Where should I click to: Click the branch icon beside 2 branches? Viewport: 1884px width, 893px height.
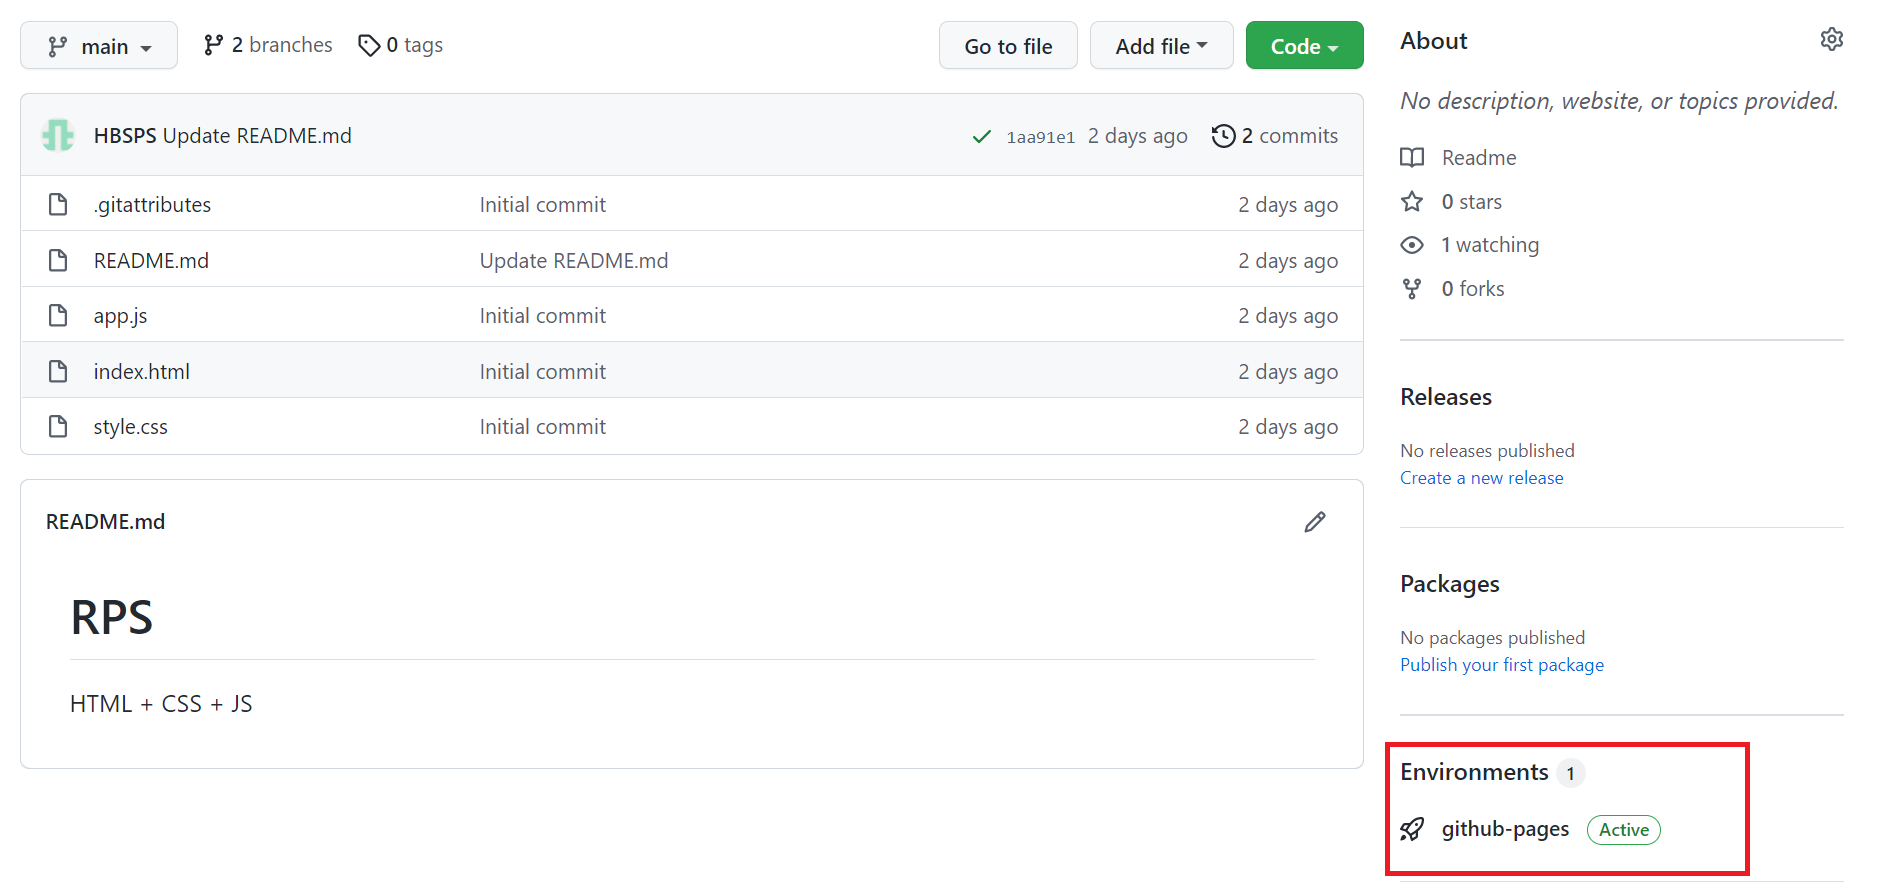click(x=213, y=45)
